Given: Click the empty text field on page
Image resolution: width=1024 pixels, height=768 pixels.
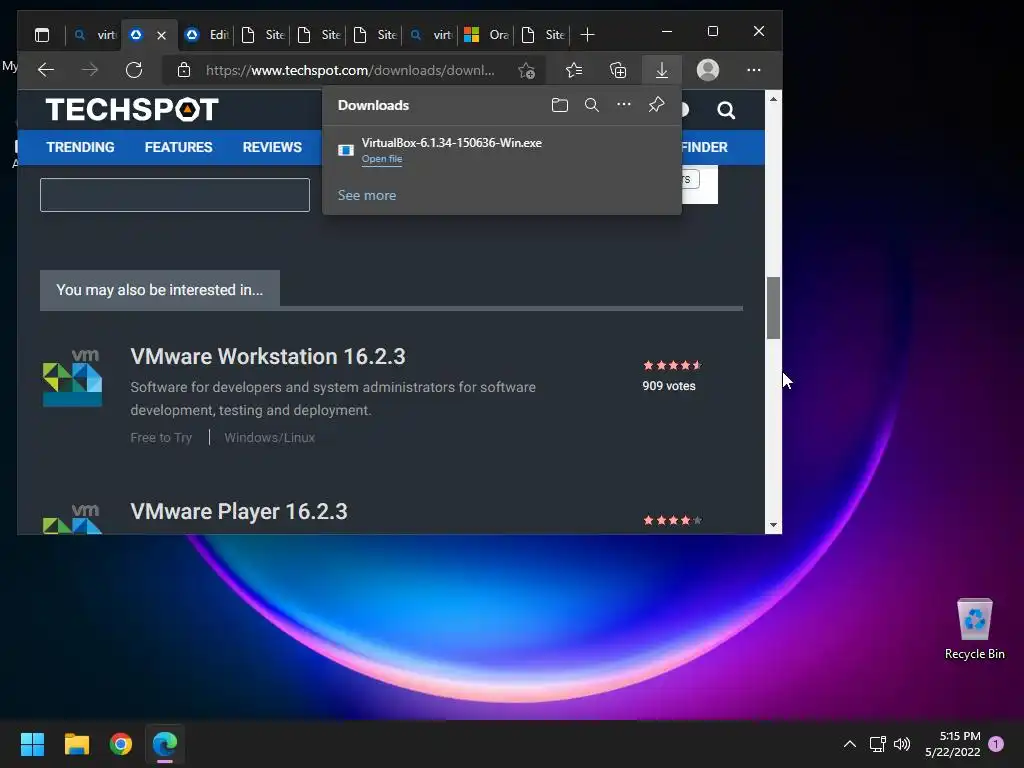Looking at the screenshot, I should [175, 195].
